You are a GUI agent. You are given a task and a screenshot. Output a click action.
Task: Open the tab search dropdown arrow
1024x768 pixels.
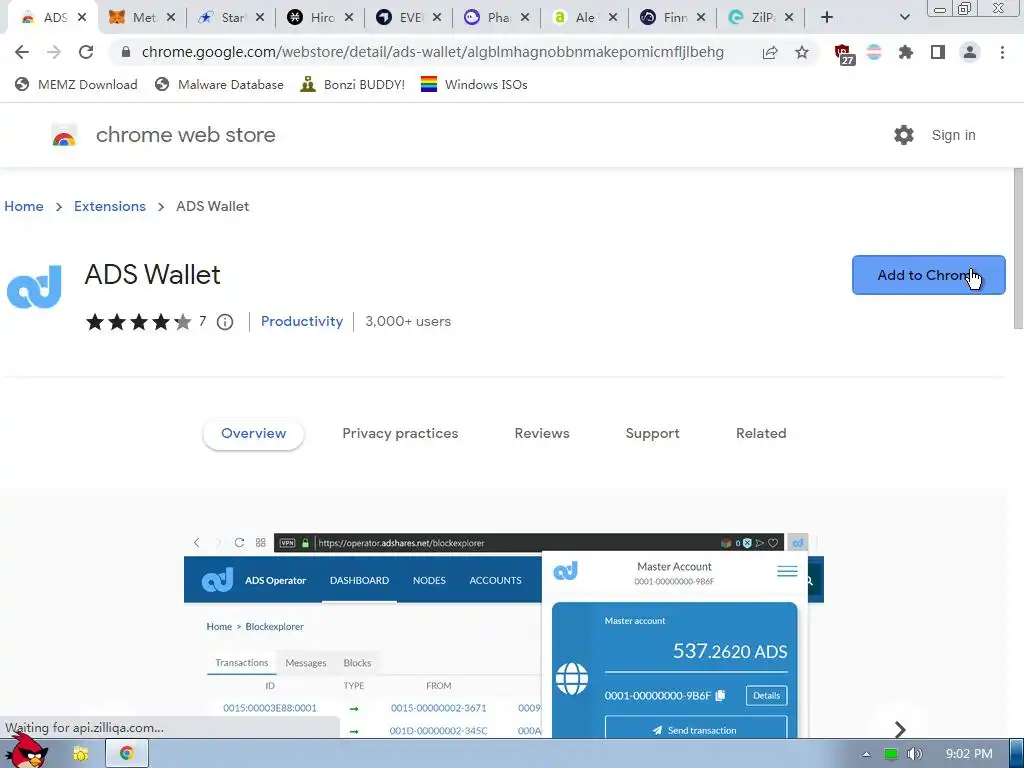point(904,18)
